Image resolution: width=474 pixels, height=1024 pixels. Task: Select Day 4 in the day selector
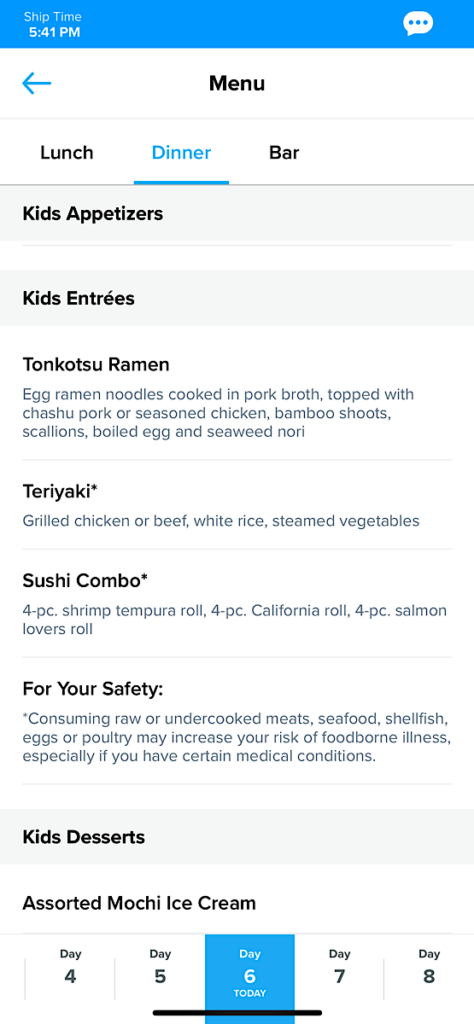71,968
